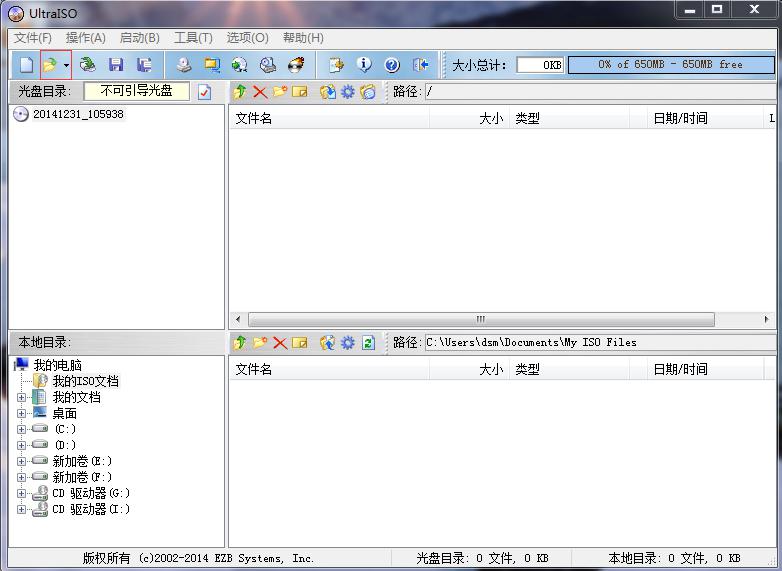Click the page-with-star toolbar icon
782x571 pixels.
click(337, 65)
